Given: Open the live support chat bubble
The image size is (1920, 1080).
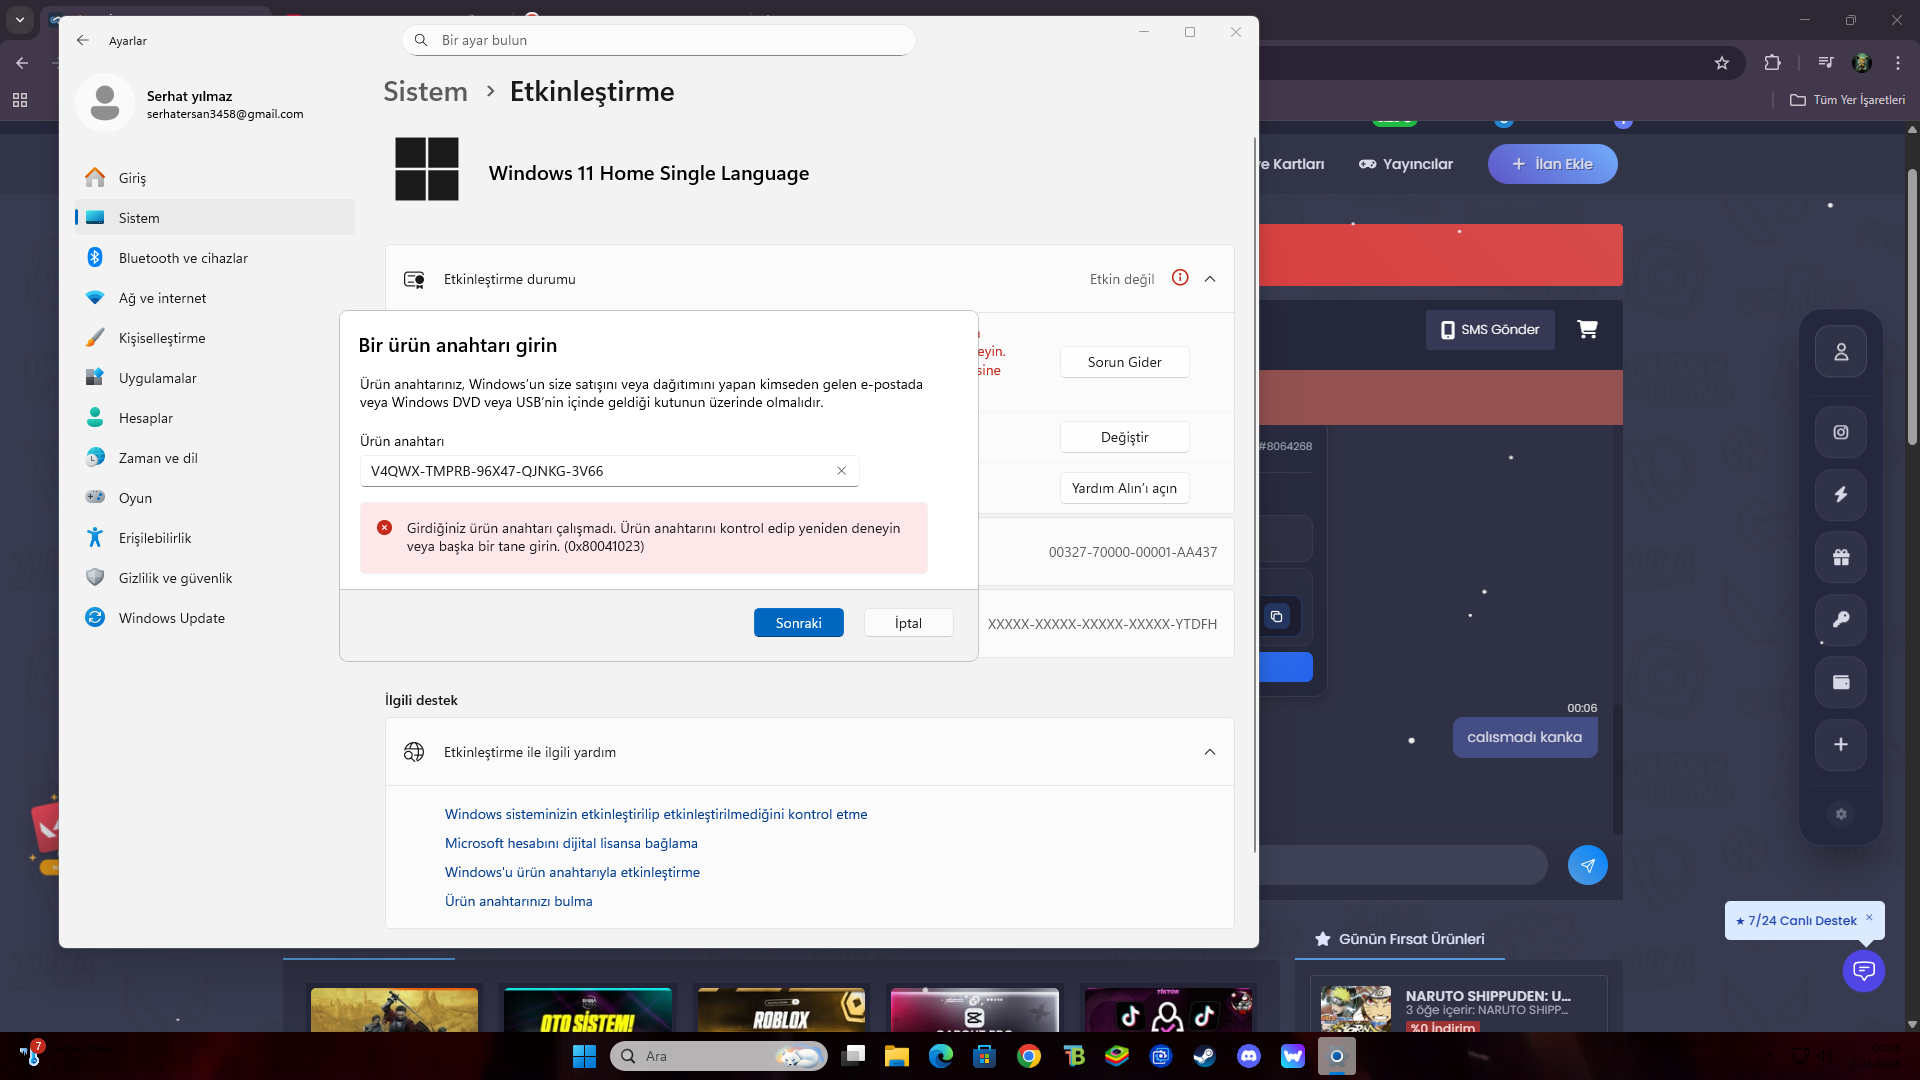Looking at the screenshot, I should (1863, 970).
